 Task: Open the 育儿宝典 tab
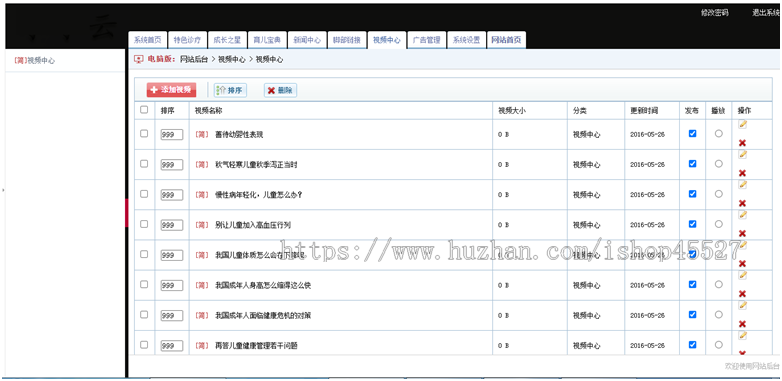(267, 40)
